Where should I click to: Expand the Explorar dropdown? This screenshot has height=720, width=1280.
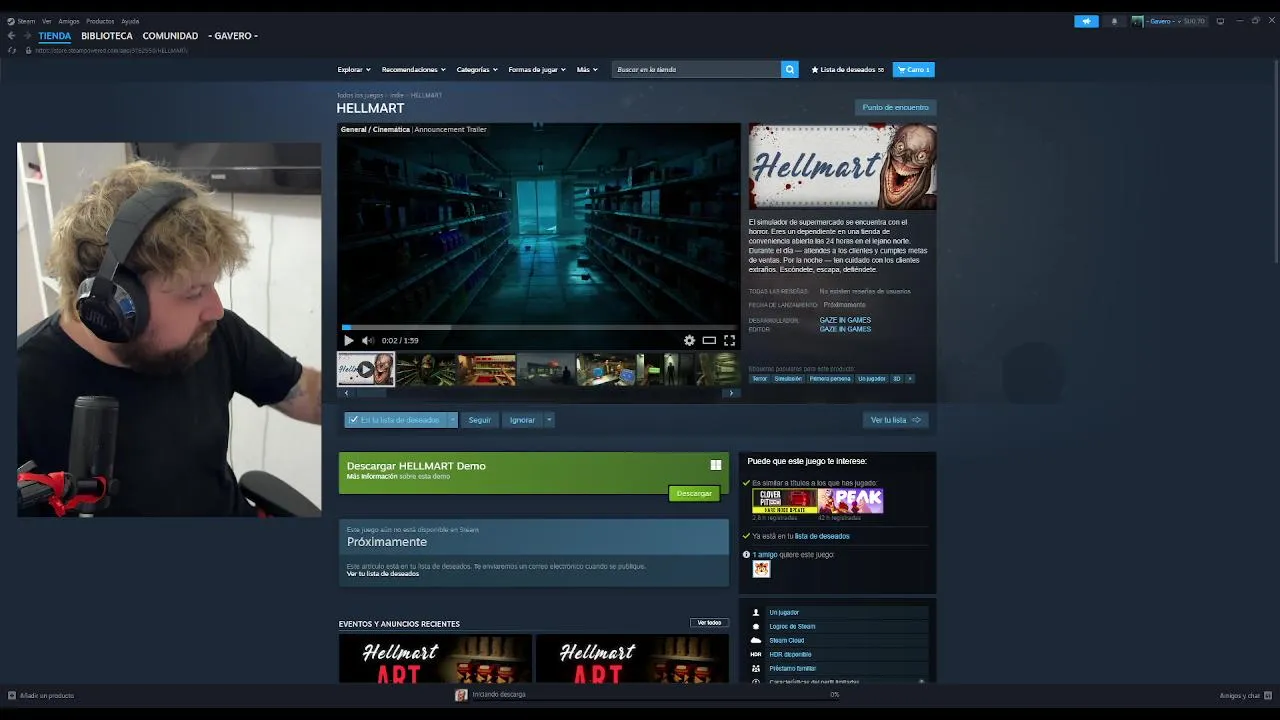click(354, 70)
